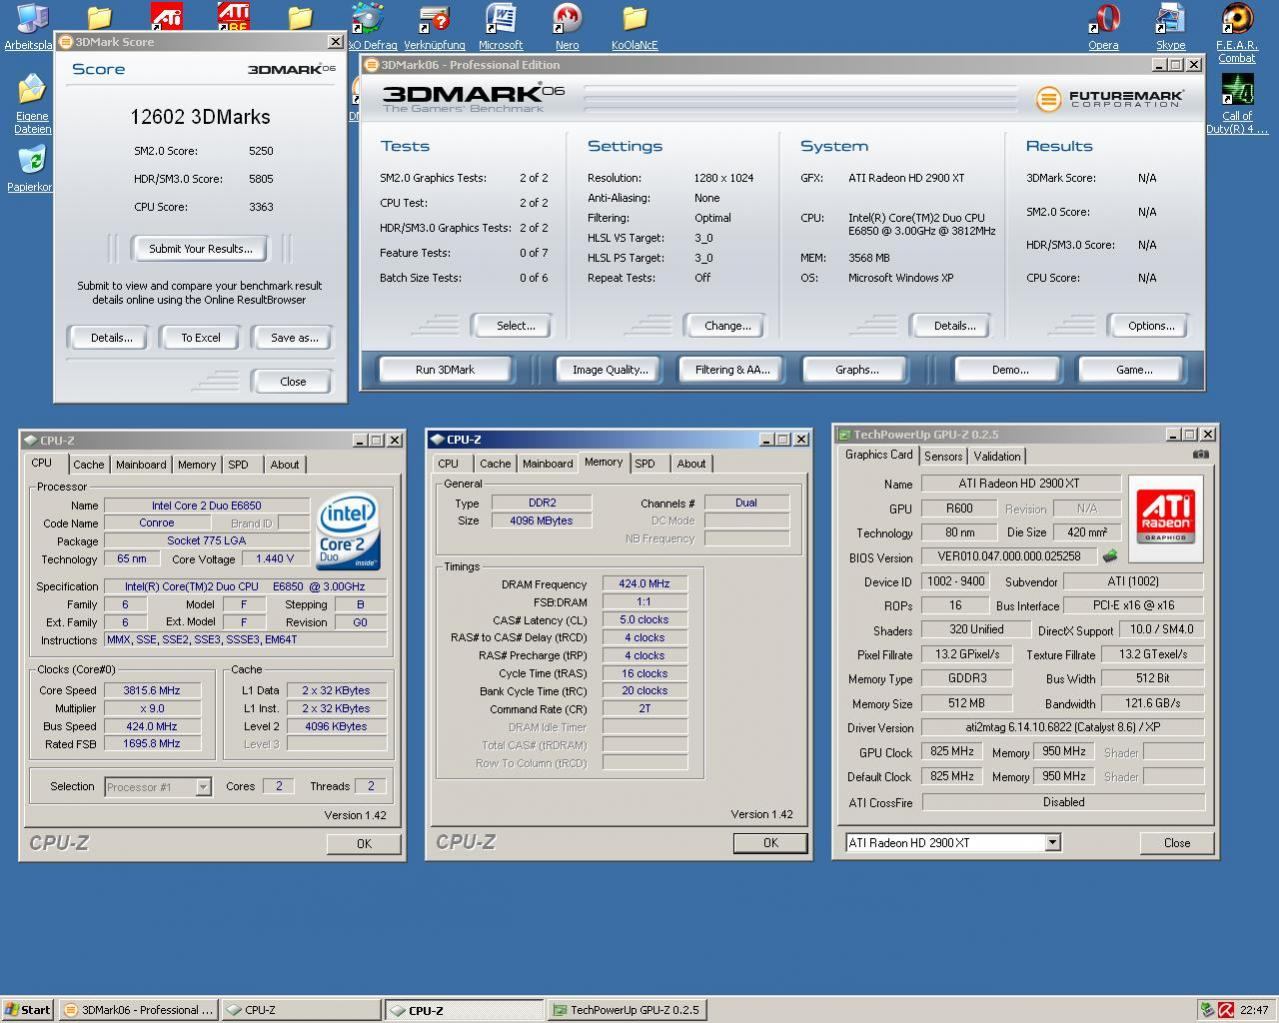Click the GPU-Z Name field ATI Radeon HD 2900 XT
1279x1023 pixels.
point(1019,484)
